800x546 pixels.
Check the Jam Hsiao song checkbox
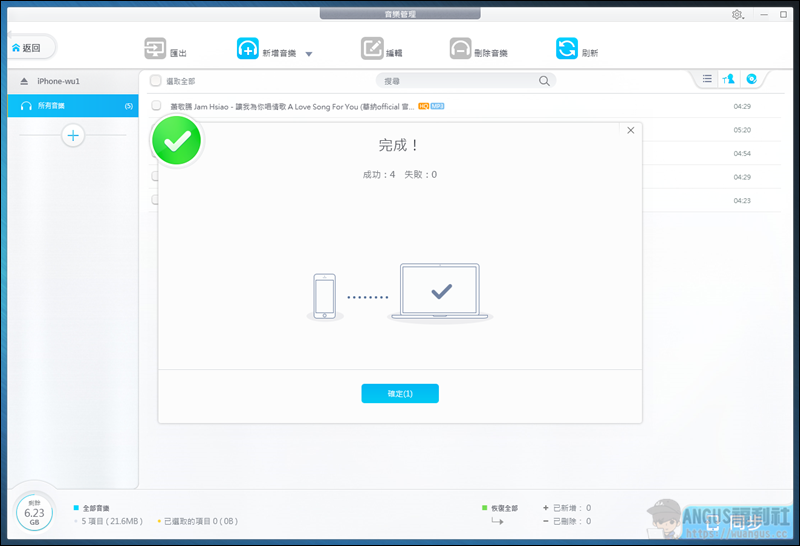(x=156, y=105)
